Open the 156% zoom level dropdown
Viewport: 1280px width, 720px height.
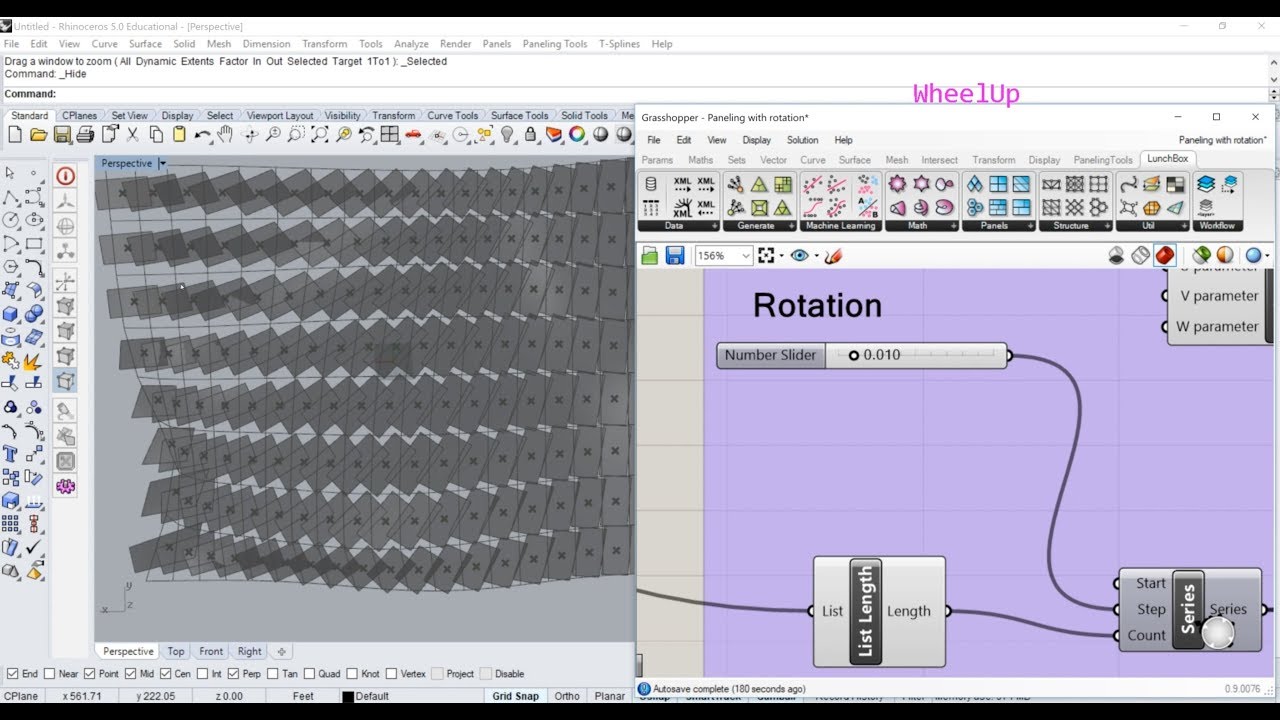(745, 256)
